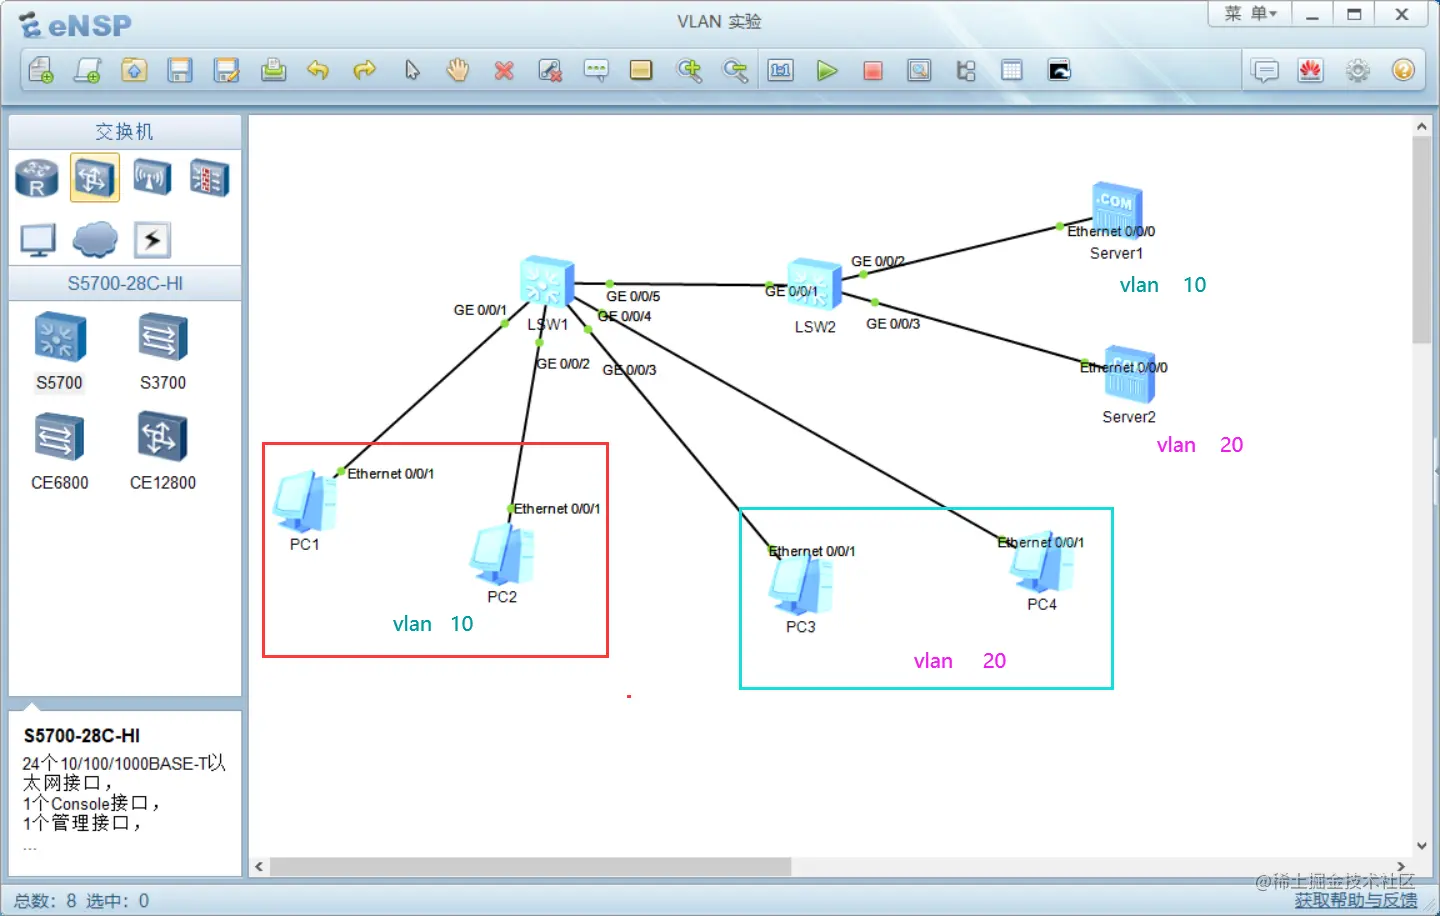The width and height of the screenshot is (1440, 916).
Task: Select the text annotation tool
Action: click(x=596, y=70)
